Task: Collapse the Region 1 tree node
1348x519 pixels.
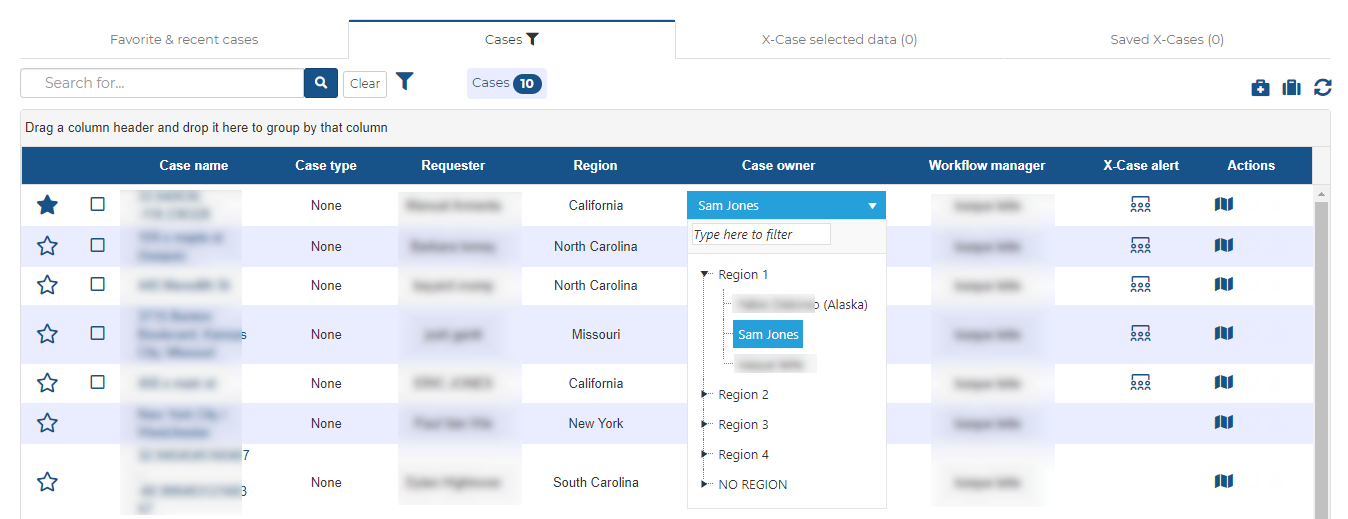Action: tap(705, 274)
